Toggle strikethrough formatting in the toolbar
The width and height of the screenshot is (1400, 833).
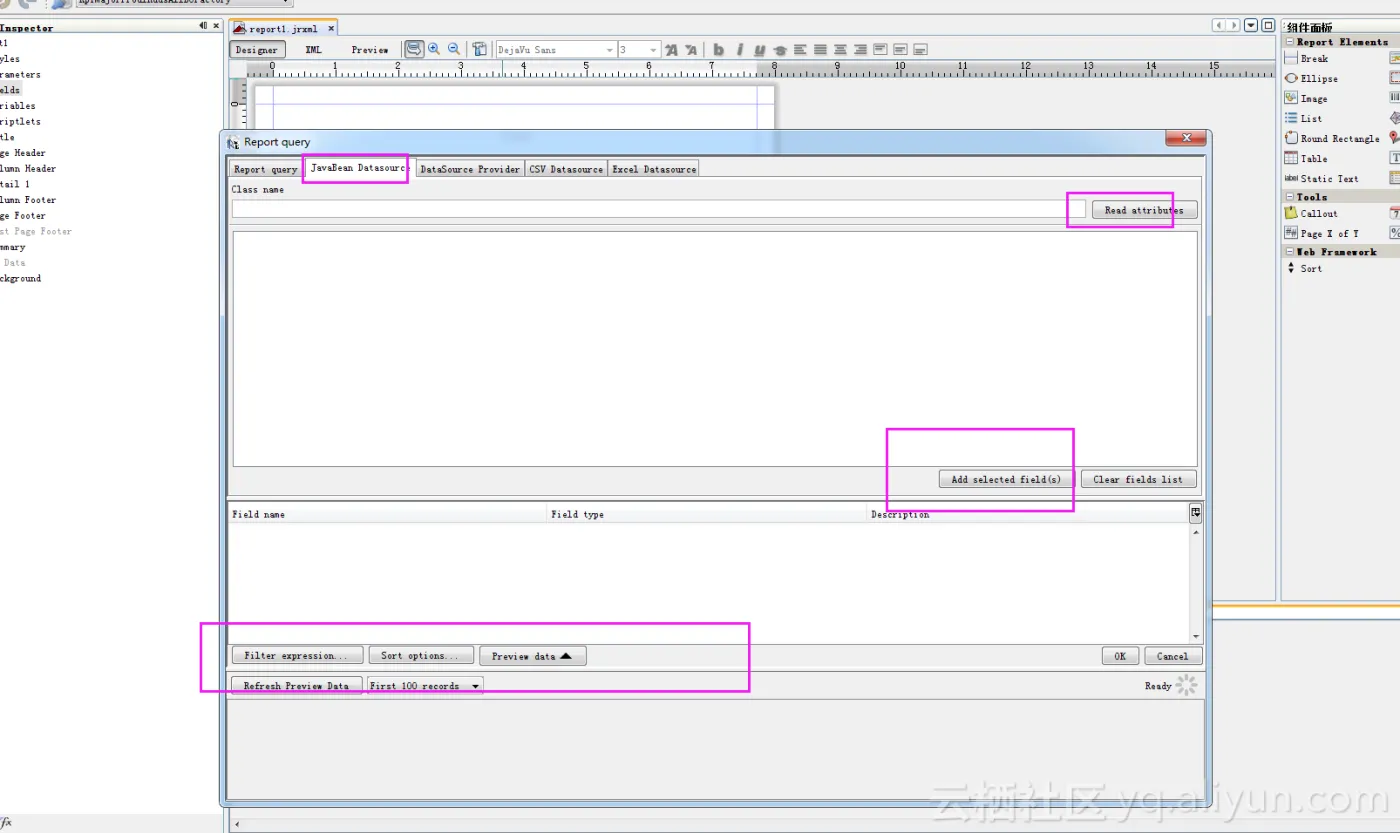(x=780, y=50)
